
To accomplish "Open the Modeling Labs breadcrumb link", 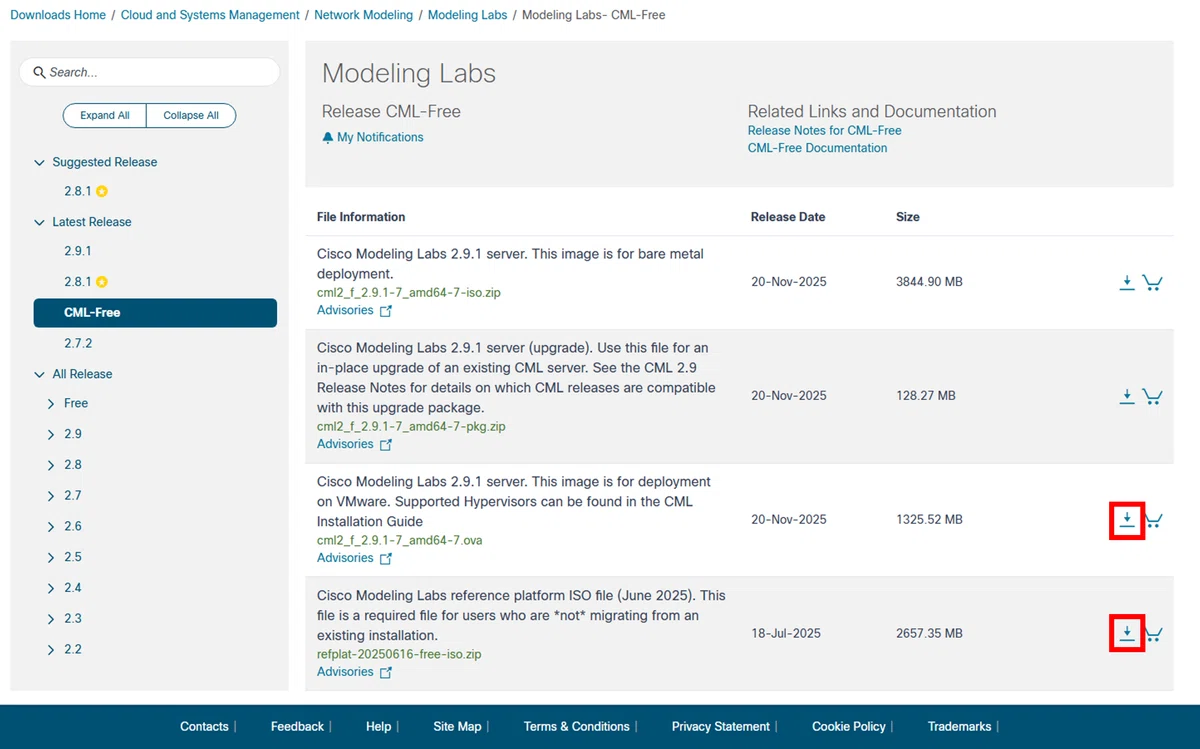I will tap(468, 15).
